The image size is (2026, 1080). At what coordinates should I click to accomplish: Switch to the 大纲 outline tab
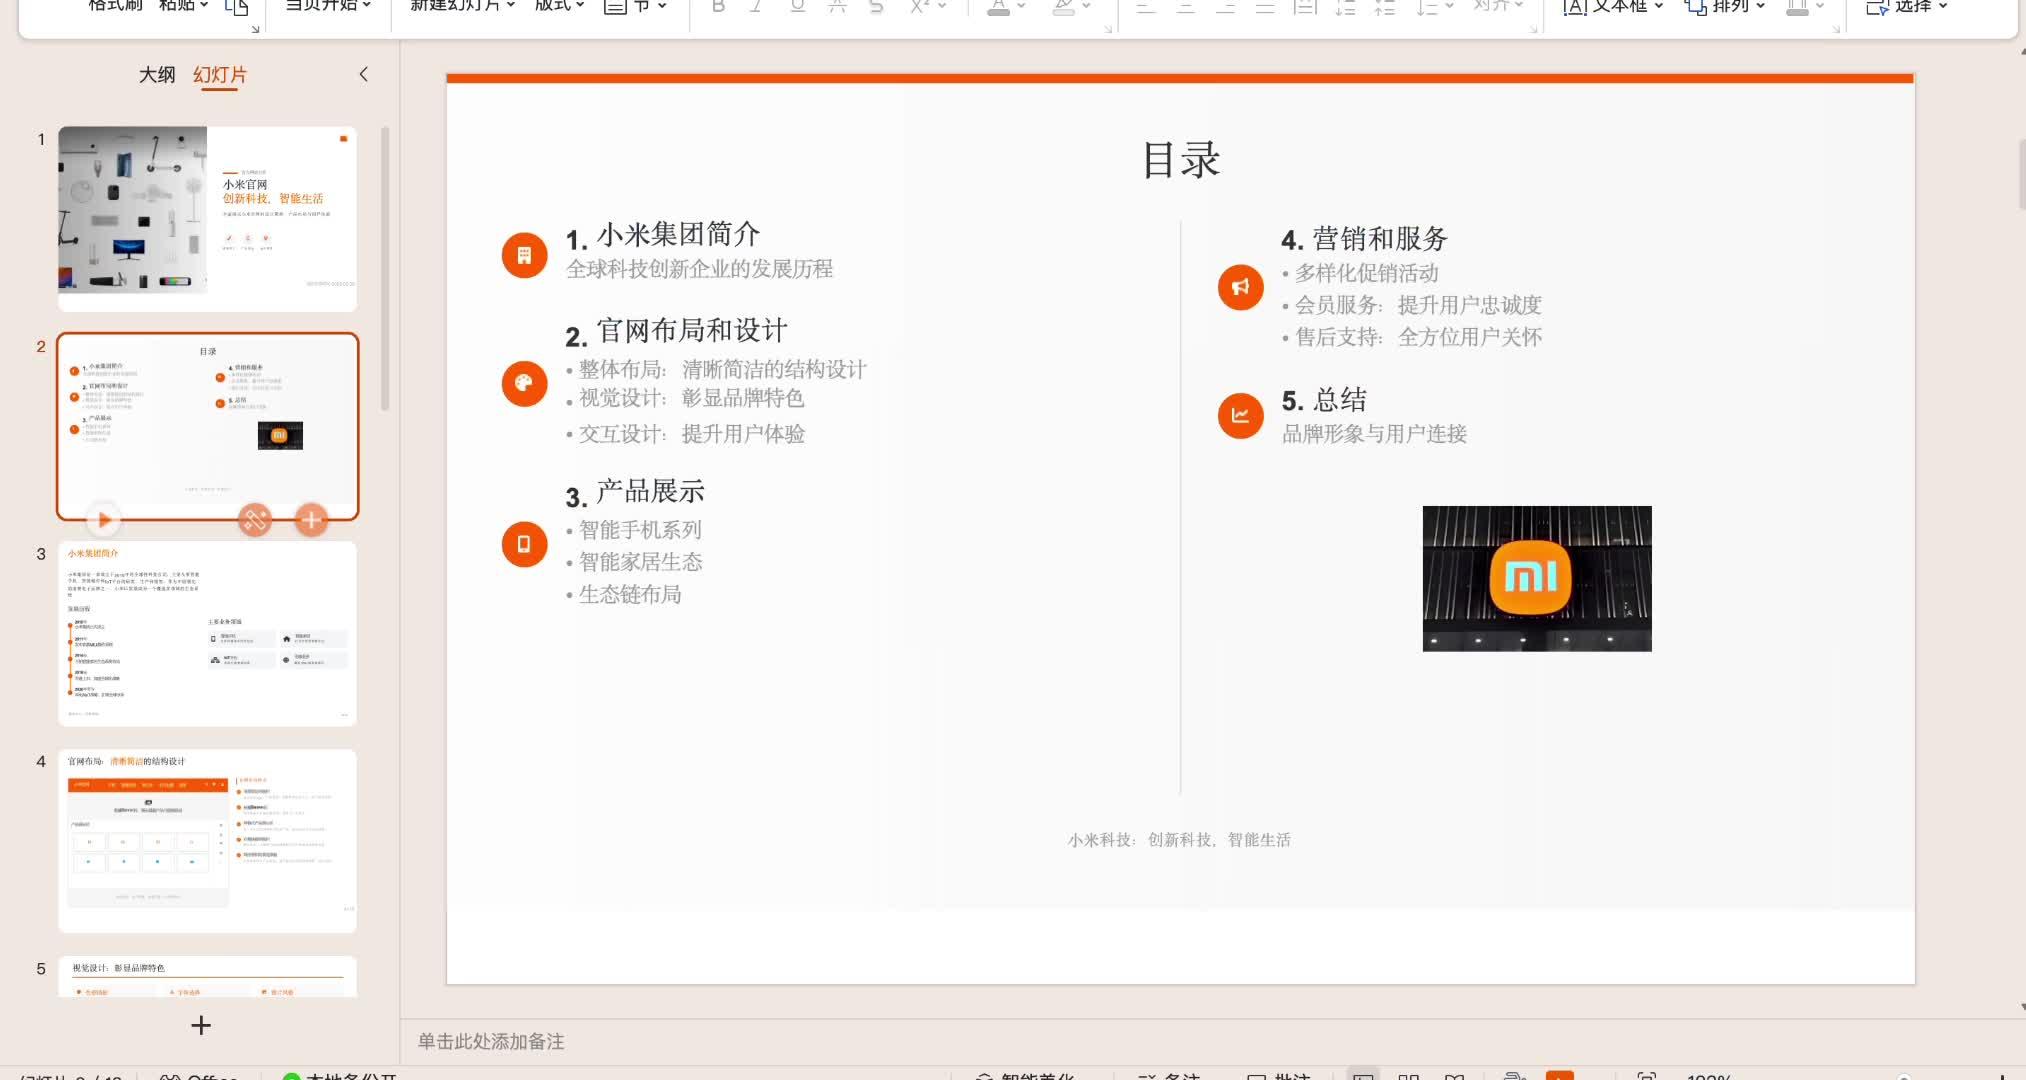pyautogui.click(x=157, y=74)
